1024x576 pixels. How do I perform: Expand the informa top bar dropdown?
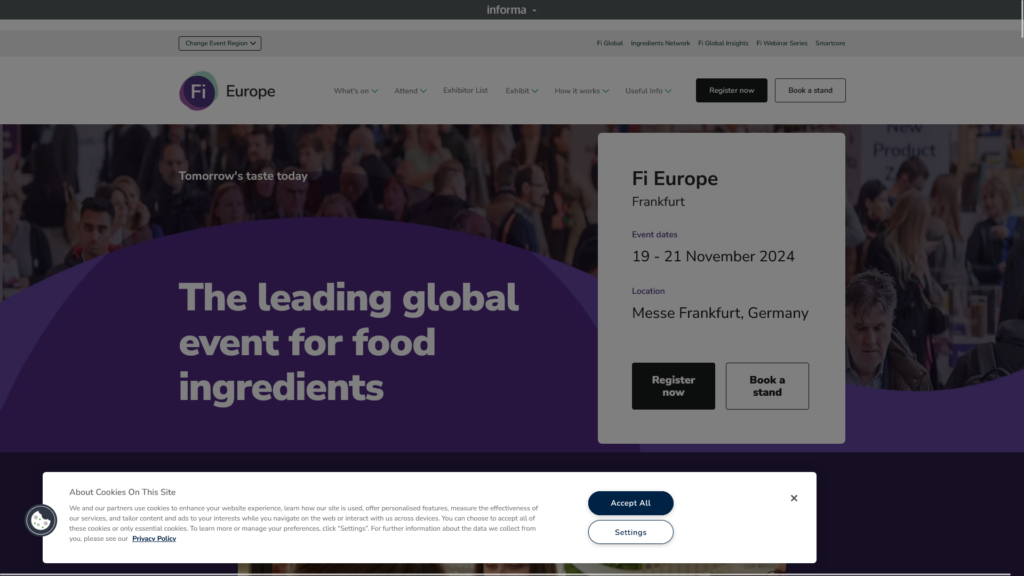tap(511, 10)
